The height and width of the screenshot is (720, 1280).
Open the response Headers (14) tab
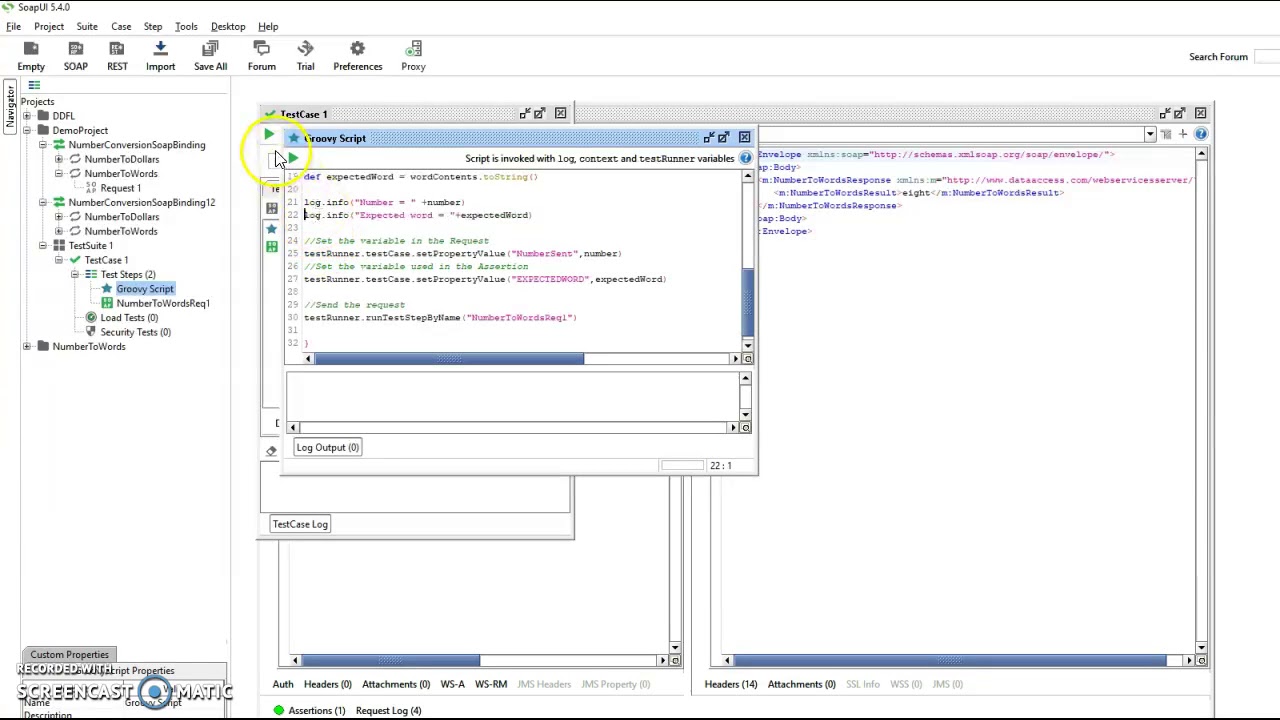(x=731, y=684)
